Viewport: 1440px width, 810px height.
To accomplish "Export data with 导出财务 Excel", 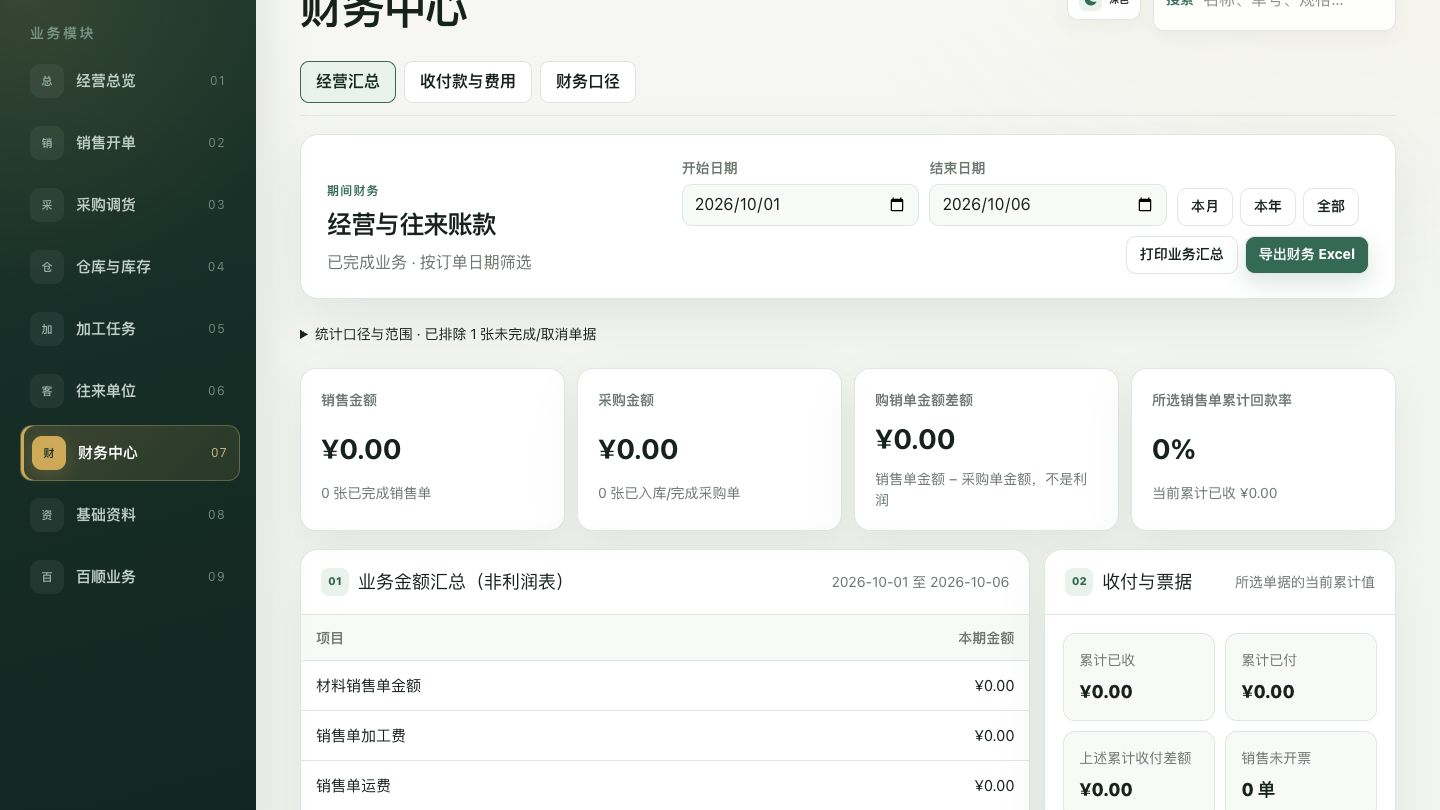I will click(x=1307, y=255).
